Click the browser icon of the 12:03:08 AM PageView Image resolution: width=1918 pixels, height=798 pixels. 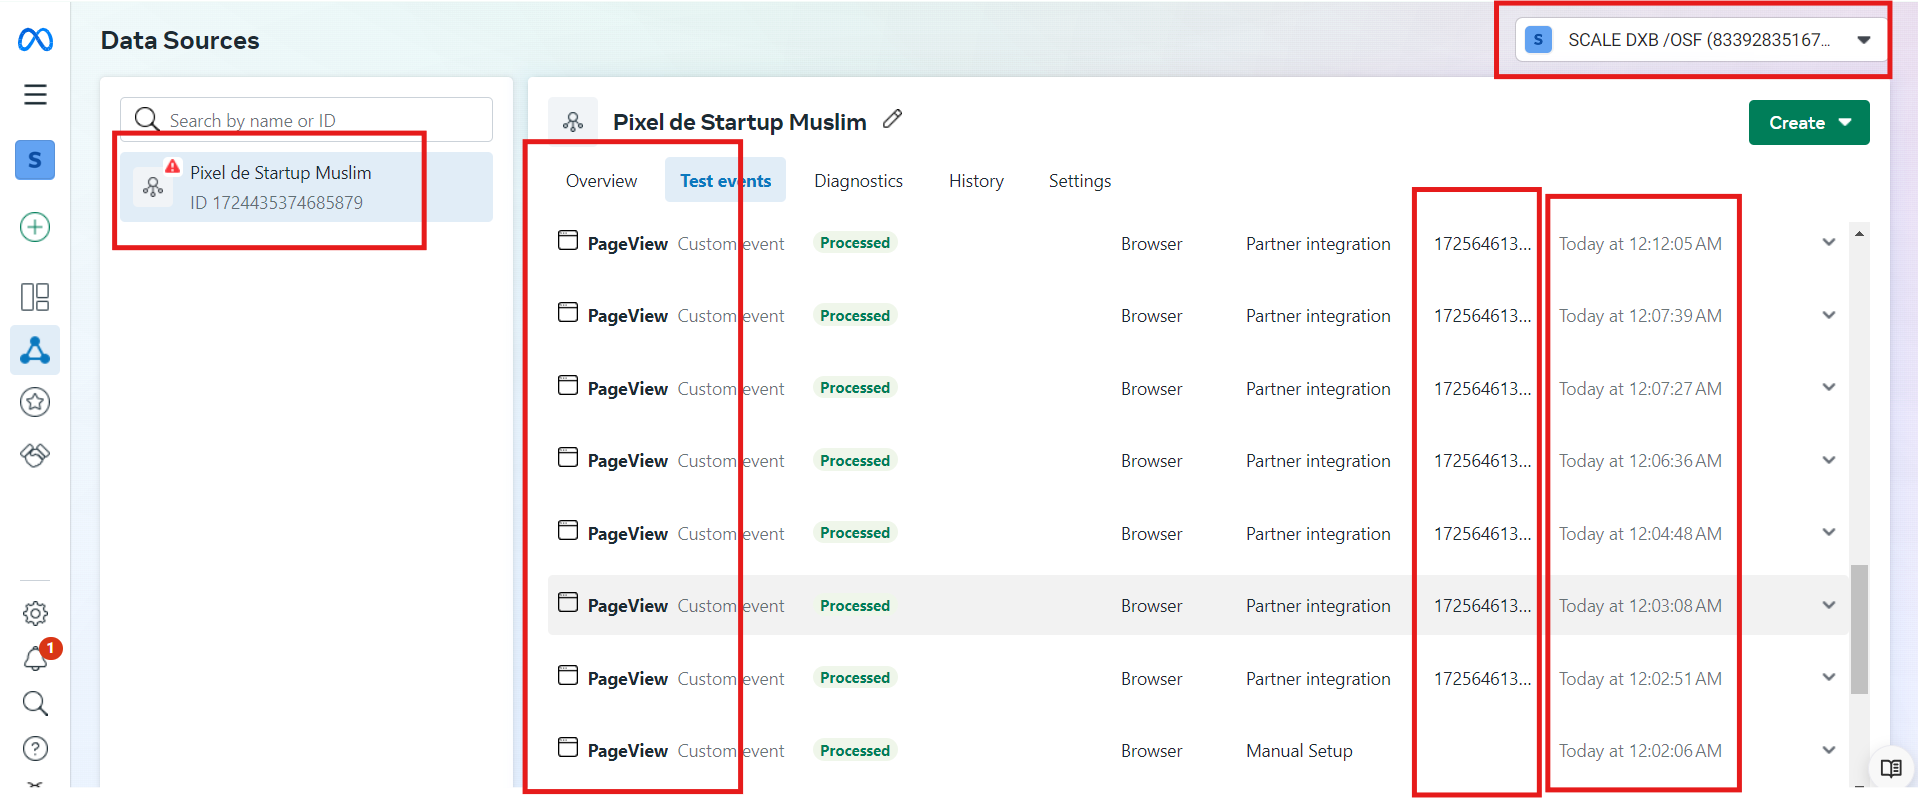[x=568, y=602]
